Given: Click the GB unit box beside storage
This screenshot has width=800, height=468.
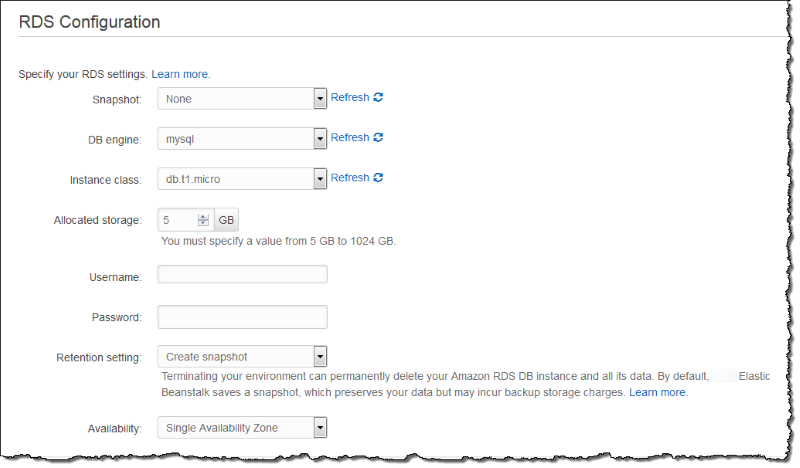Looking at the screenshot, I should pos(226,220).
